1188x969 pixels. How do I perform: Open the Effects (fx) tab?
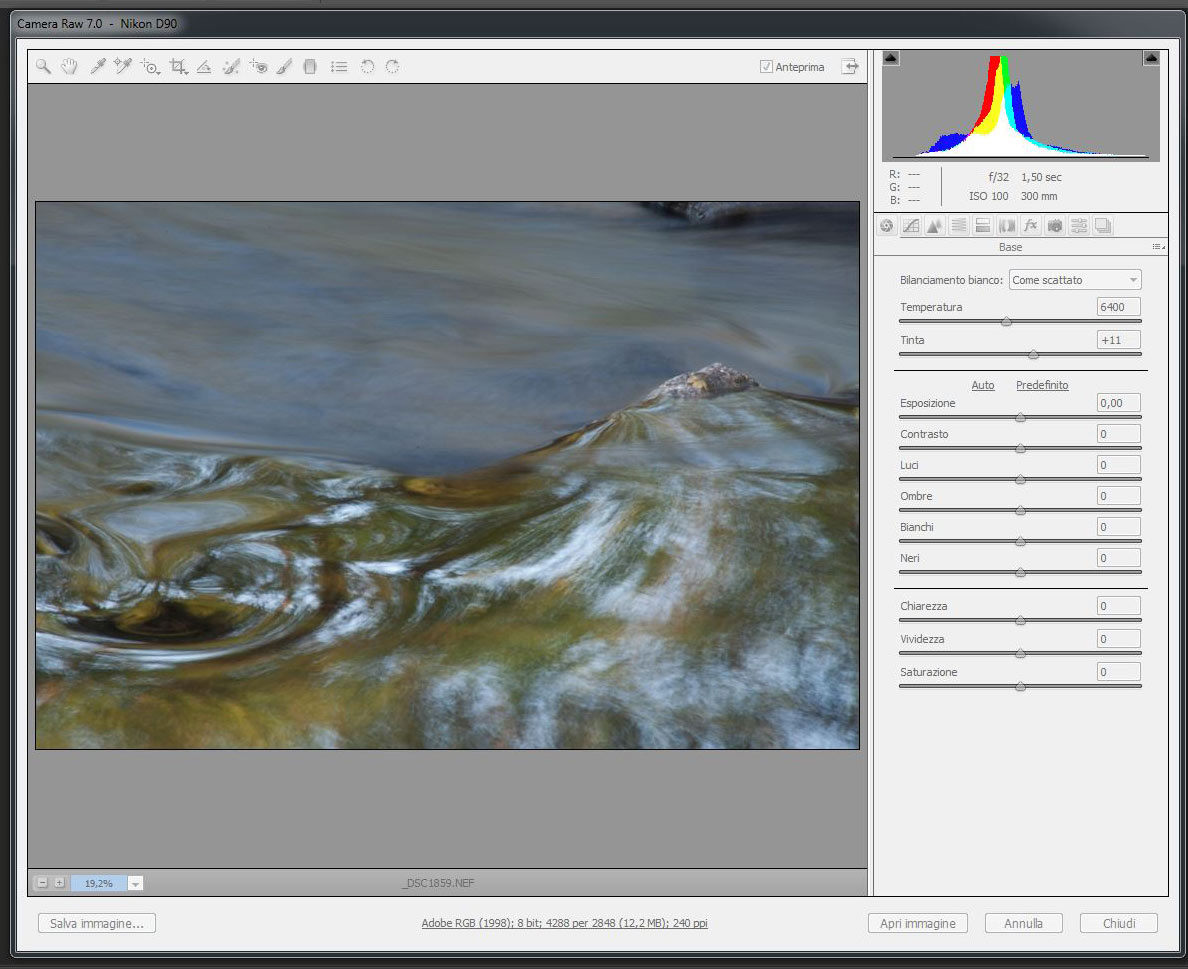(1030, 226)
